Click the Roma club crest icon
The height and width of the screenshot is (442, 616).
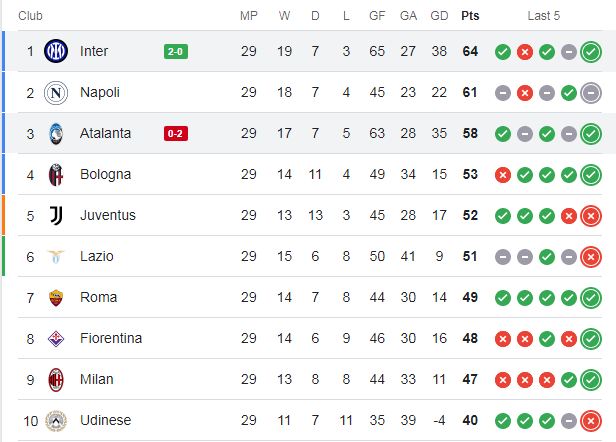pyautogui.click(x=56, y=298)
